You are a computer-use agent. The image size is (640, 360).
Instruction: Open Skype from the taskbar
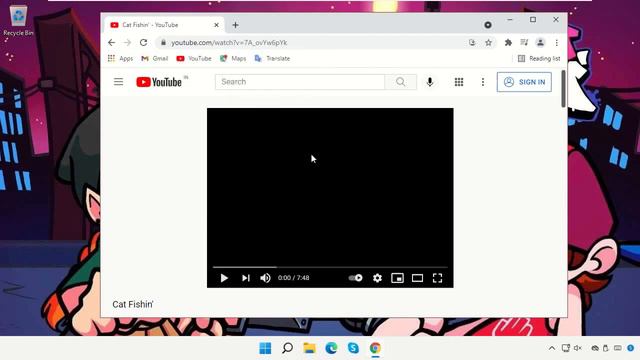[x=353, y=348]
